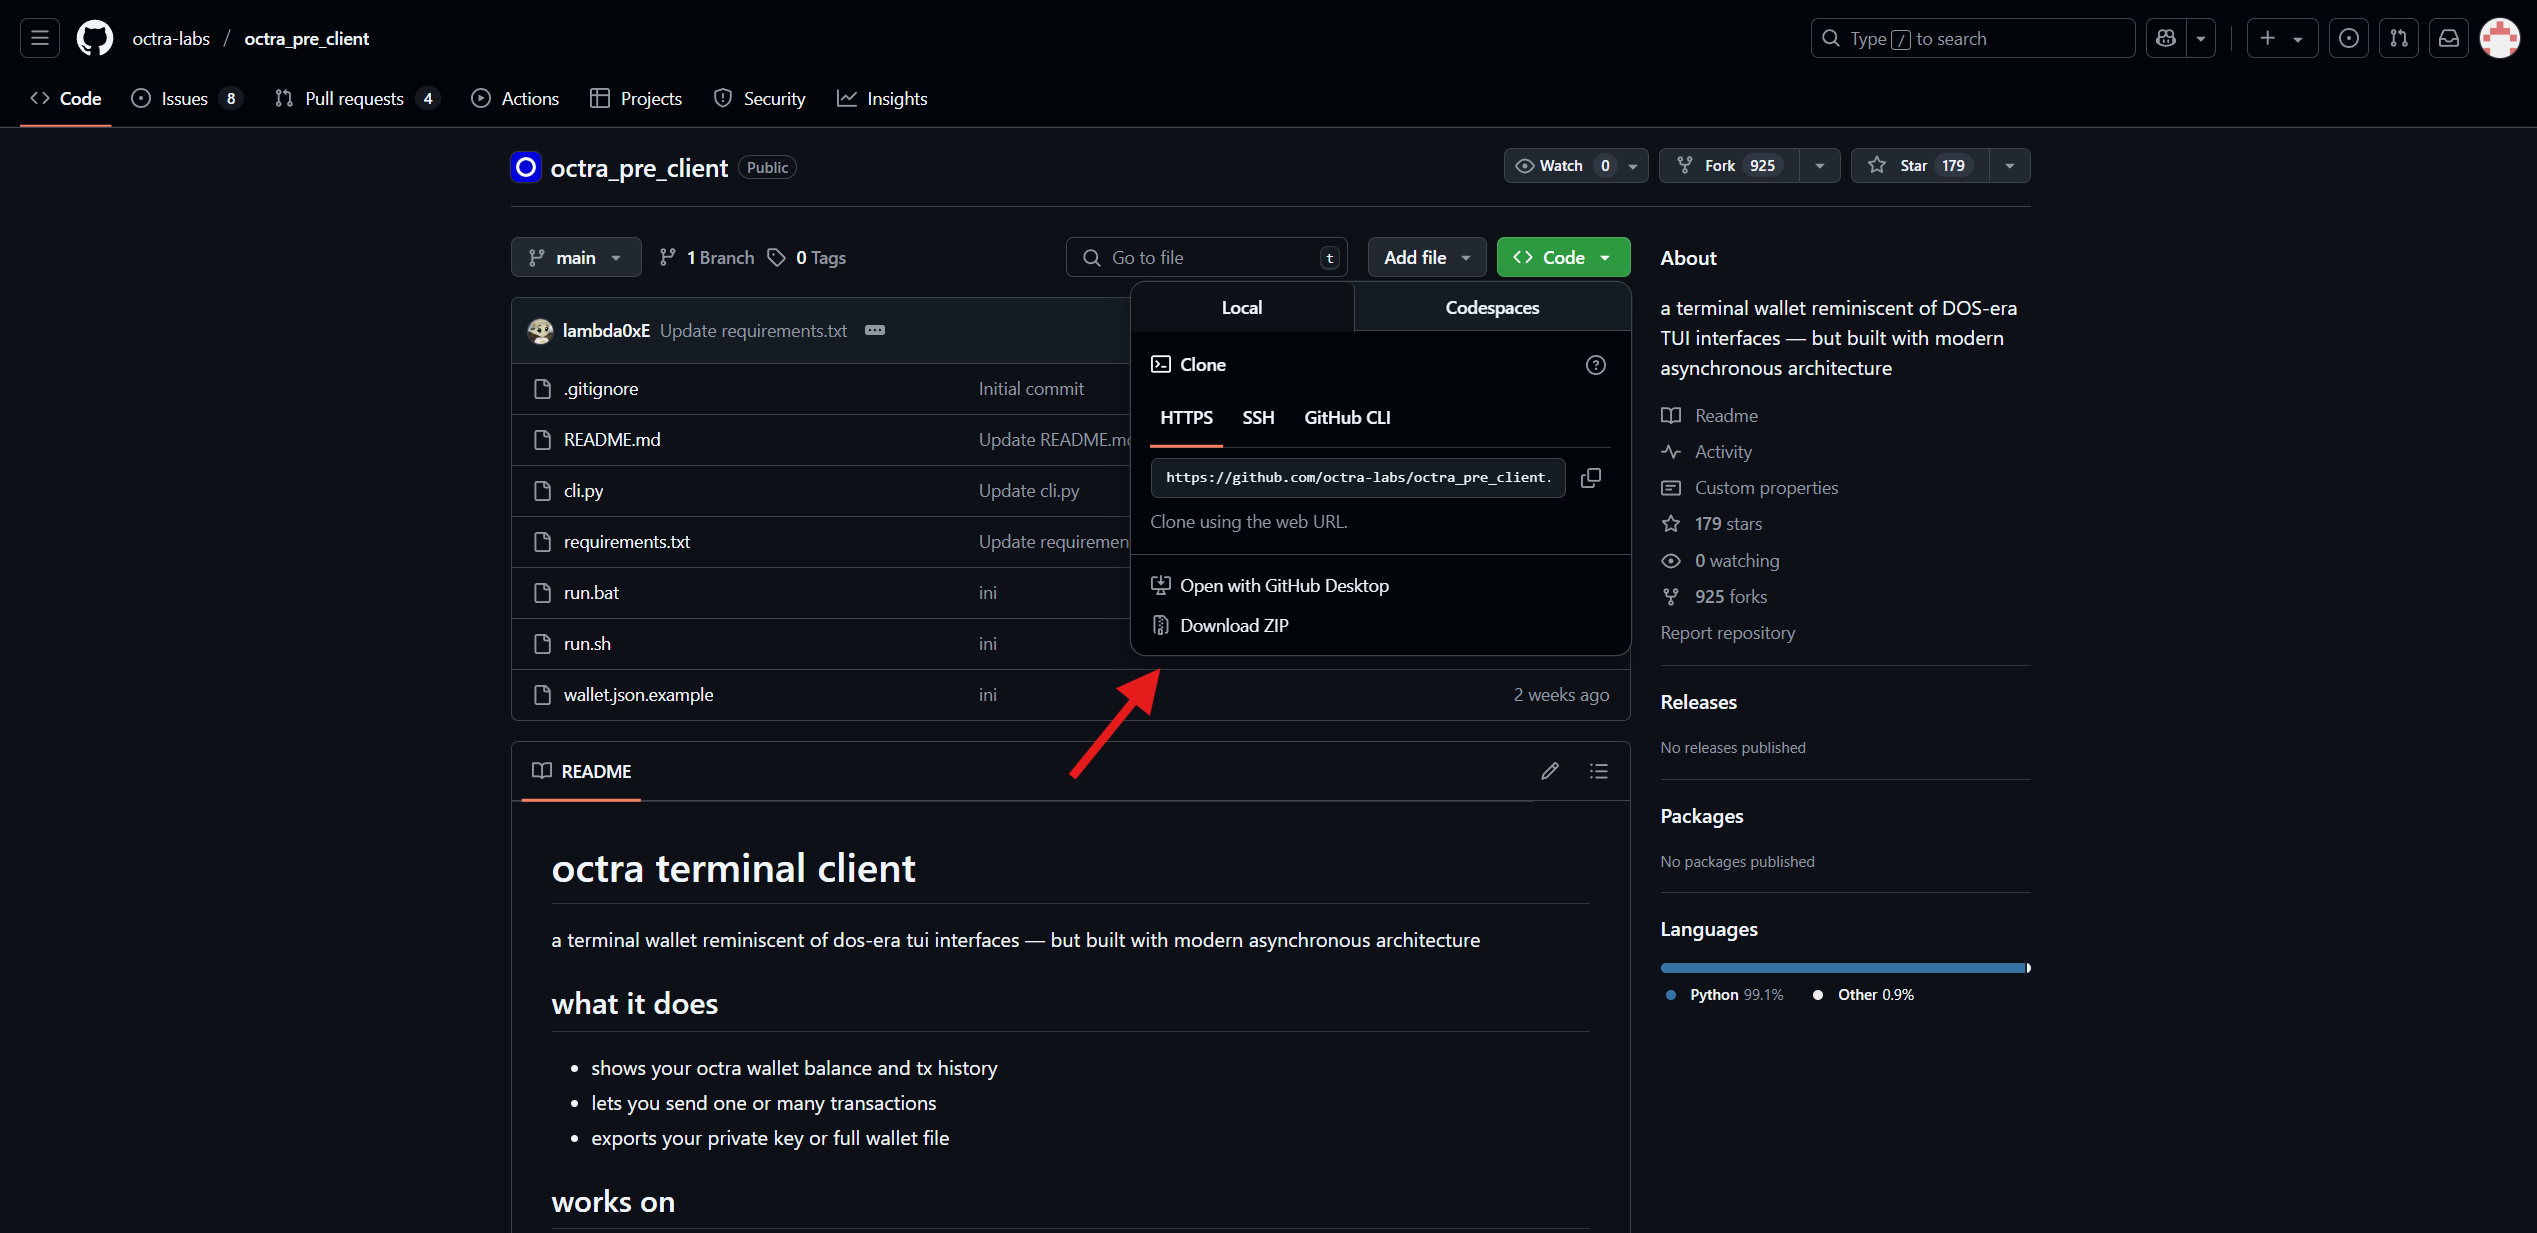2537x1233 pixels.
Task: Select the Local tab in clone panel
Action: 1242,307
